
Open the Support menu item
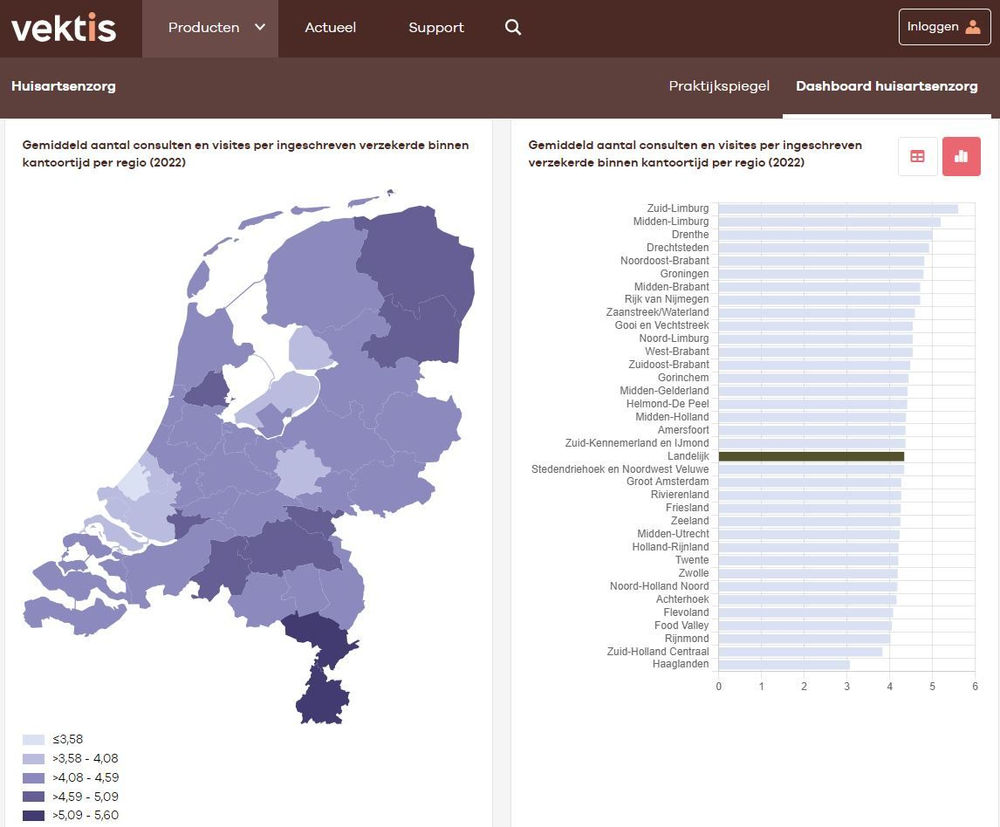[435, 27]
